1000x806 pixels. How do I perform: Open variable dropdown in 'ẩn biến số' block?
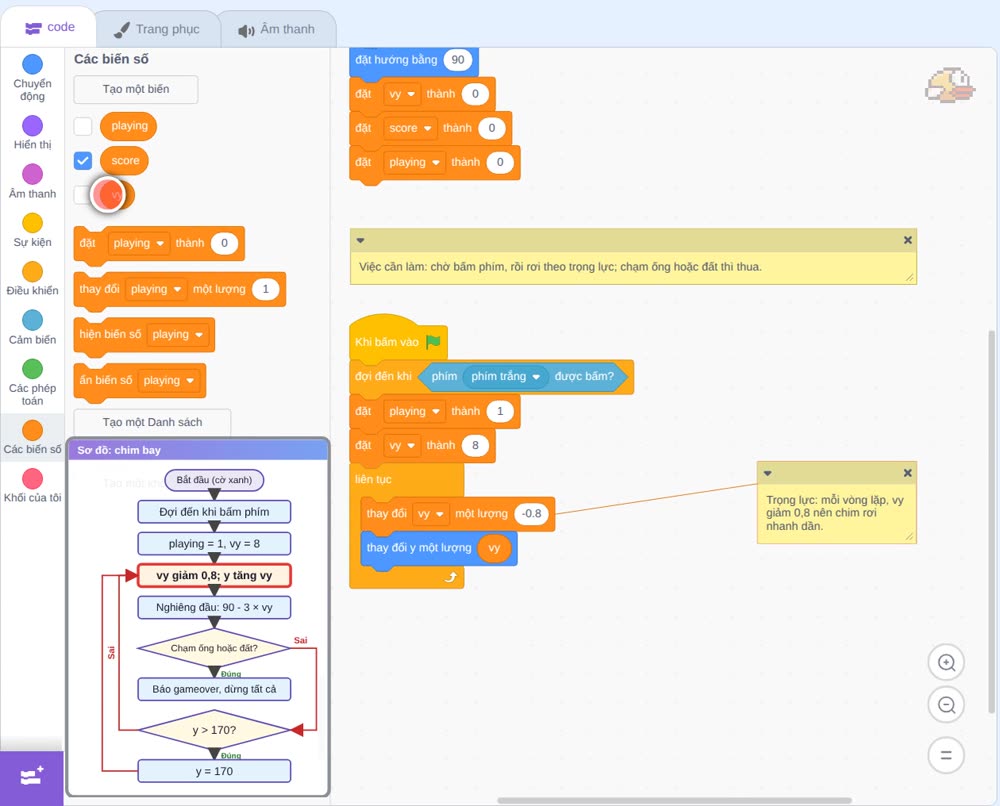[x=168, y=380]
